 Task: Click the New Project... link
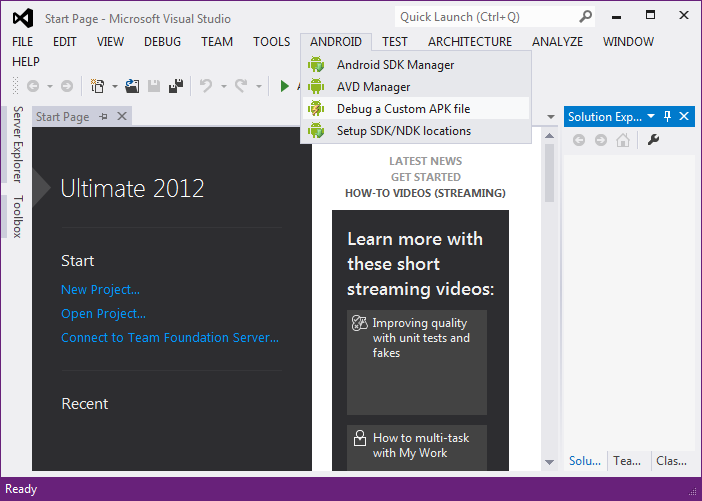coord(100,290)
